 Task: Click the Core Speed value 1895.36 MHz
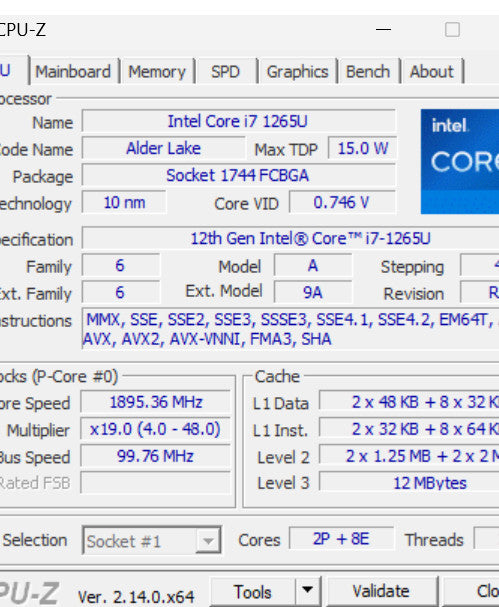coord(156,402)
